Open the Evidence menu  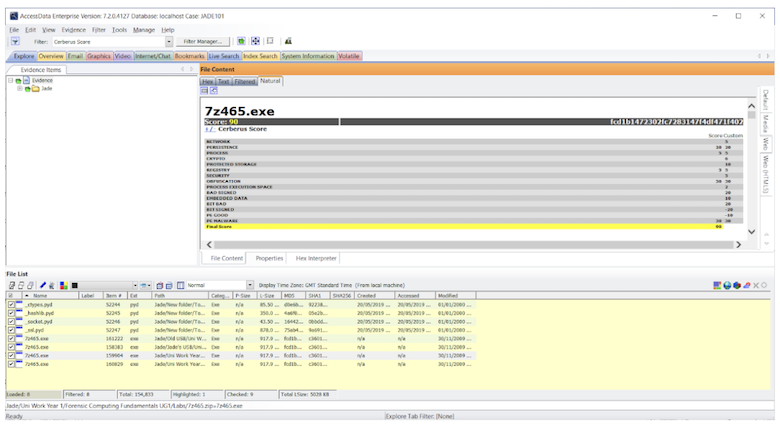tap(74, 30)
